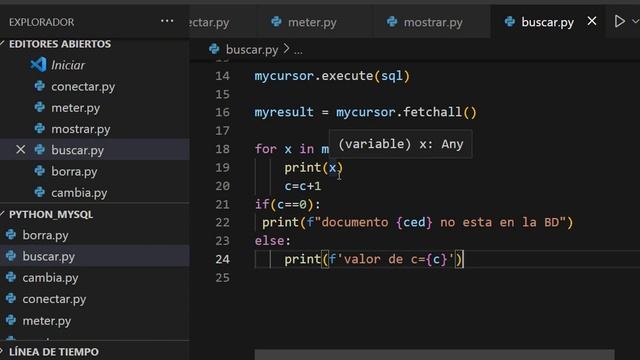Screen dimensions: 640x360
Task: Click Python icon of conectar.py in PYTHON_MYSQL
Action: (11, 298)
